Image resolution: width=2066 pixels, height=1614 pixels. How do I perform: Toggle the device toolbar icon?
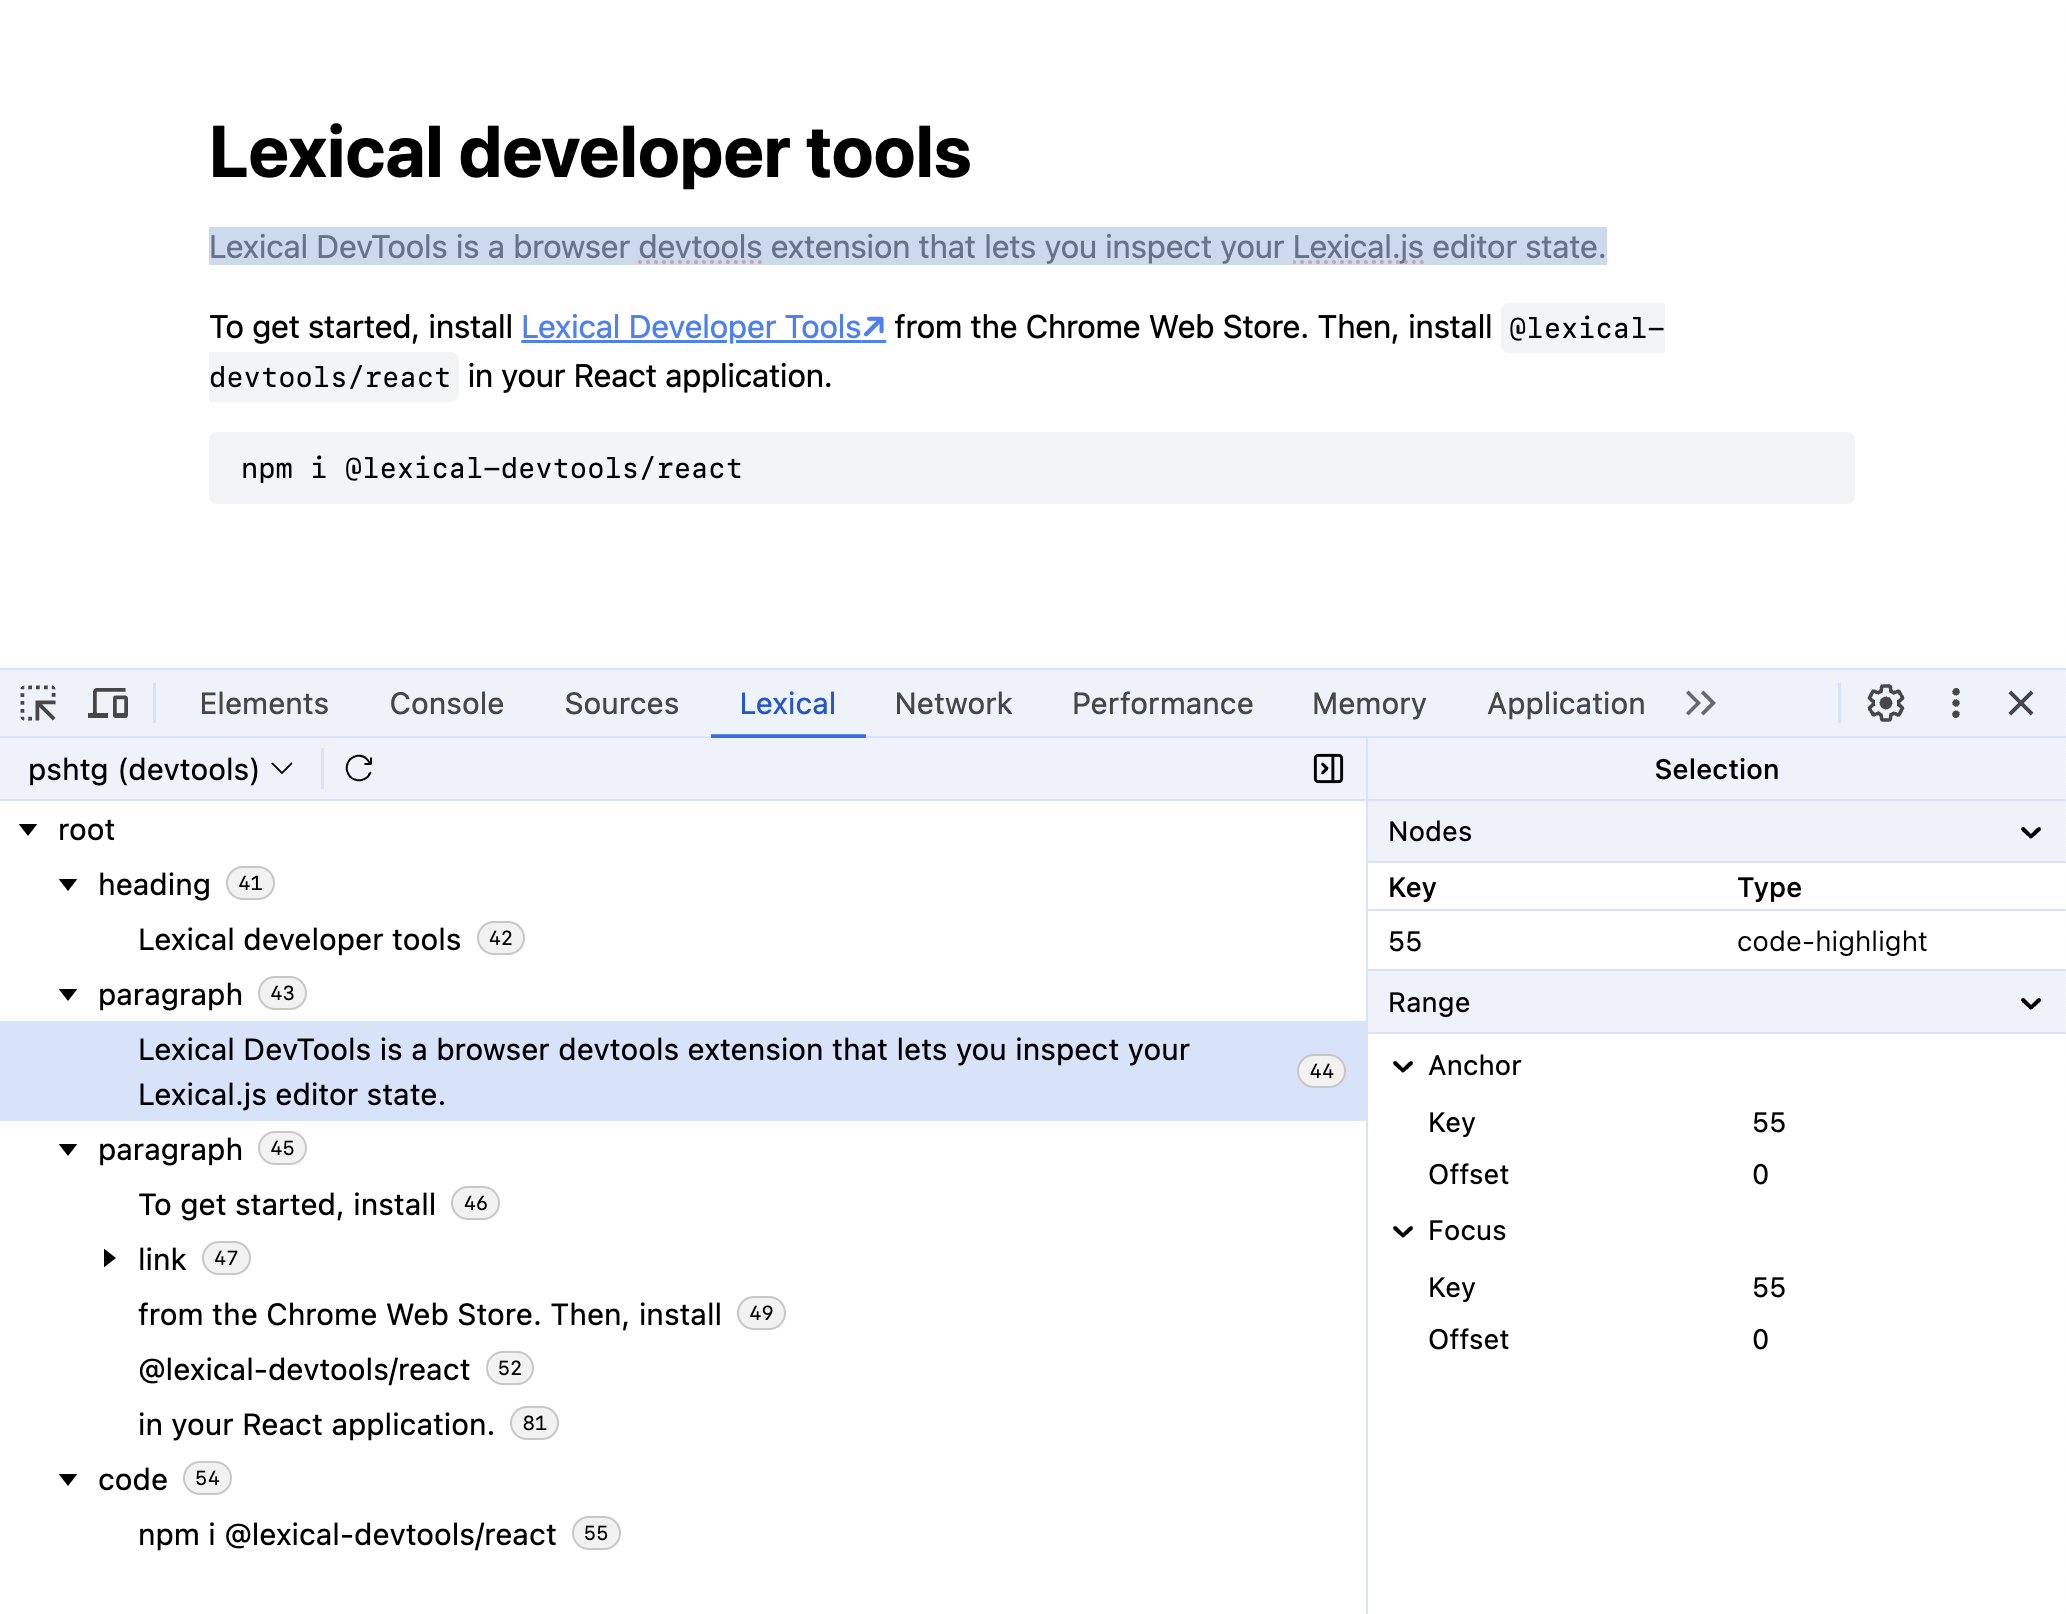click(x=108, y=703)
